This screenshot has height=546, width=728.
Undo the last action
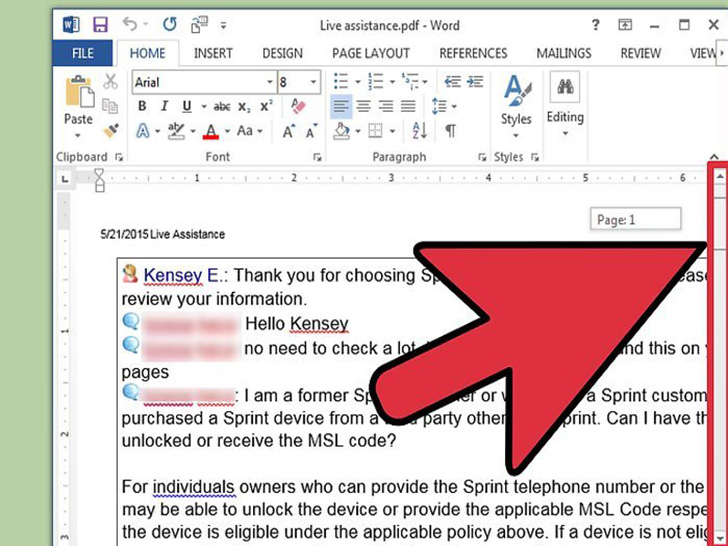130,24
